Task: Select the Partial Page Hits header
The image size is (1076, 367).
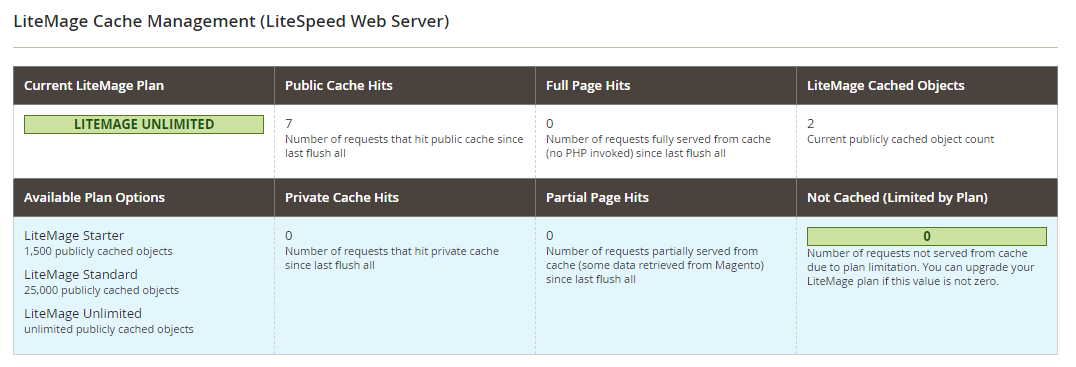Action: click(597, 198)
